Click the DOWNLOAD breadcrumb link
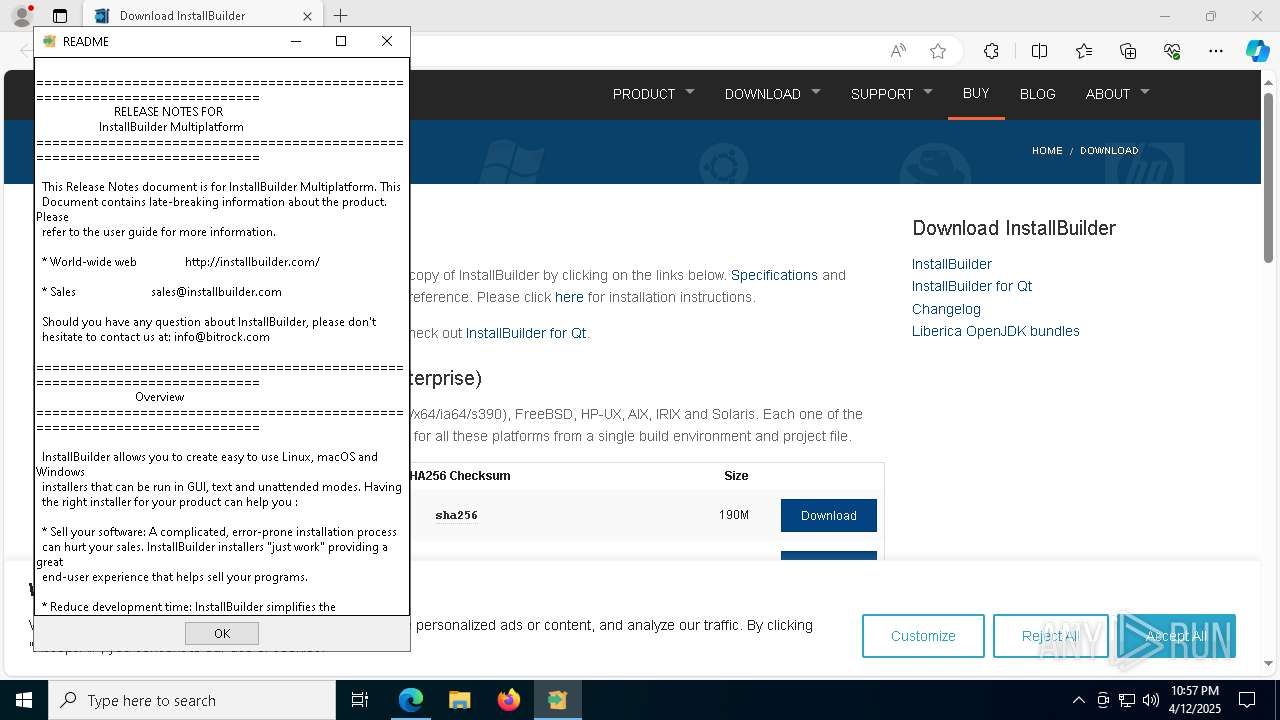 click(x=1109, y=150)
